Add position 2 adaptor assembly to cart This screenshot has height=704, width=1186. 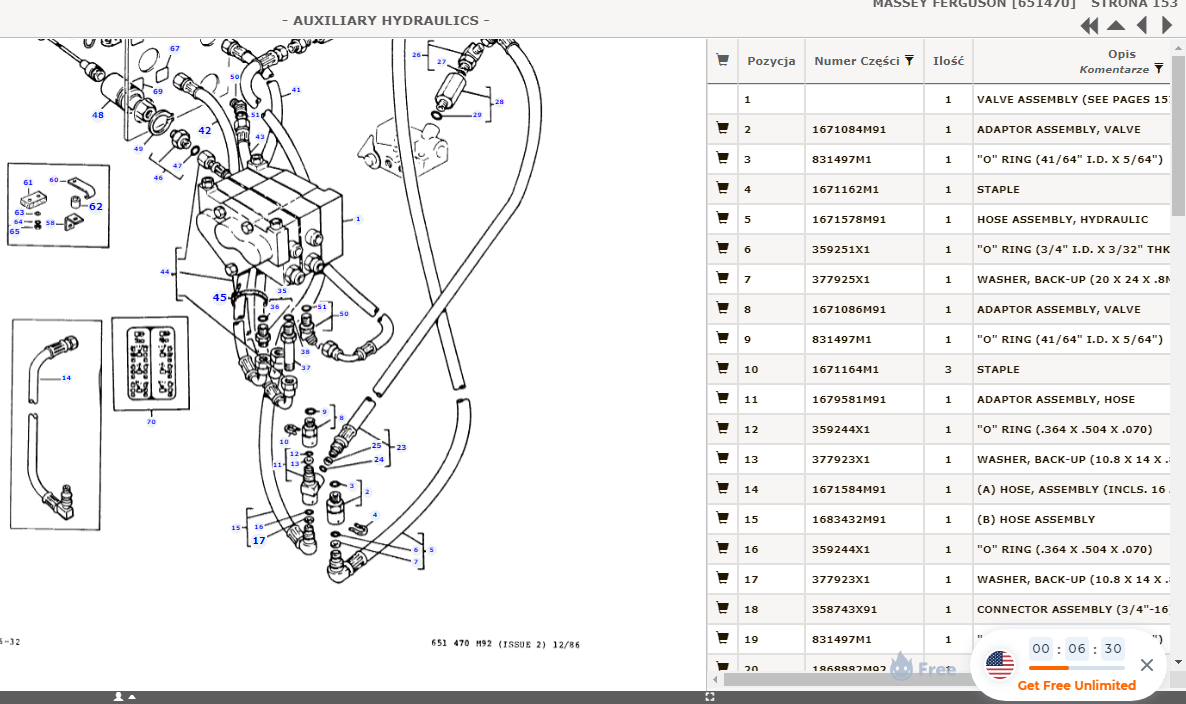pos(722,129)
